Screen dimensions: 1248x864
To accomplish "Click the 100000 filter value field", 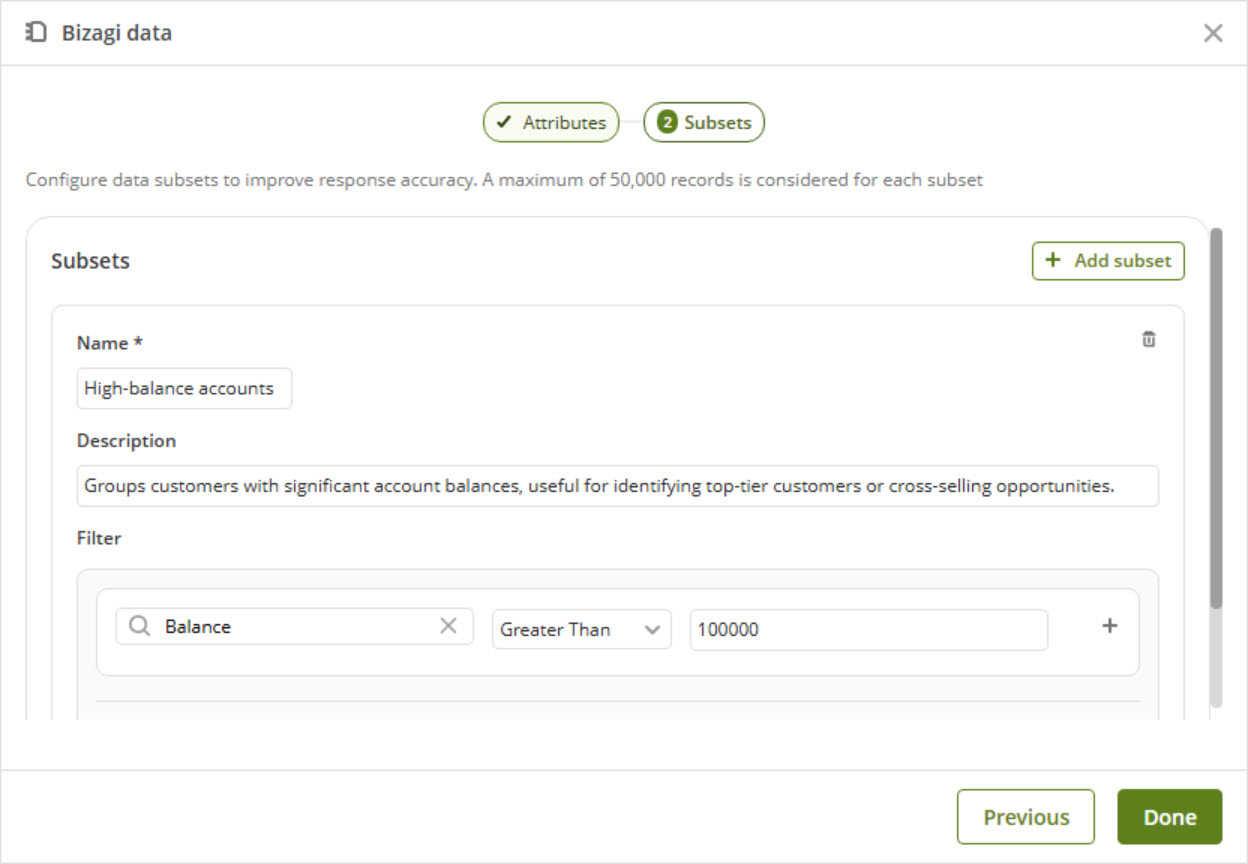I will point(868,630).
